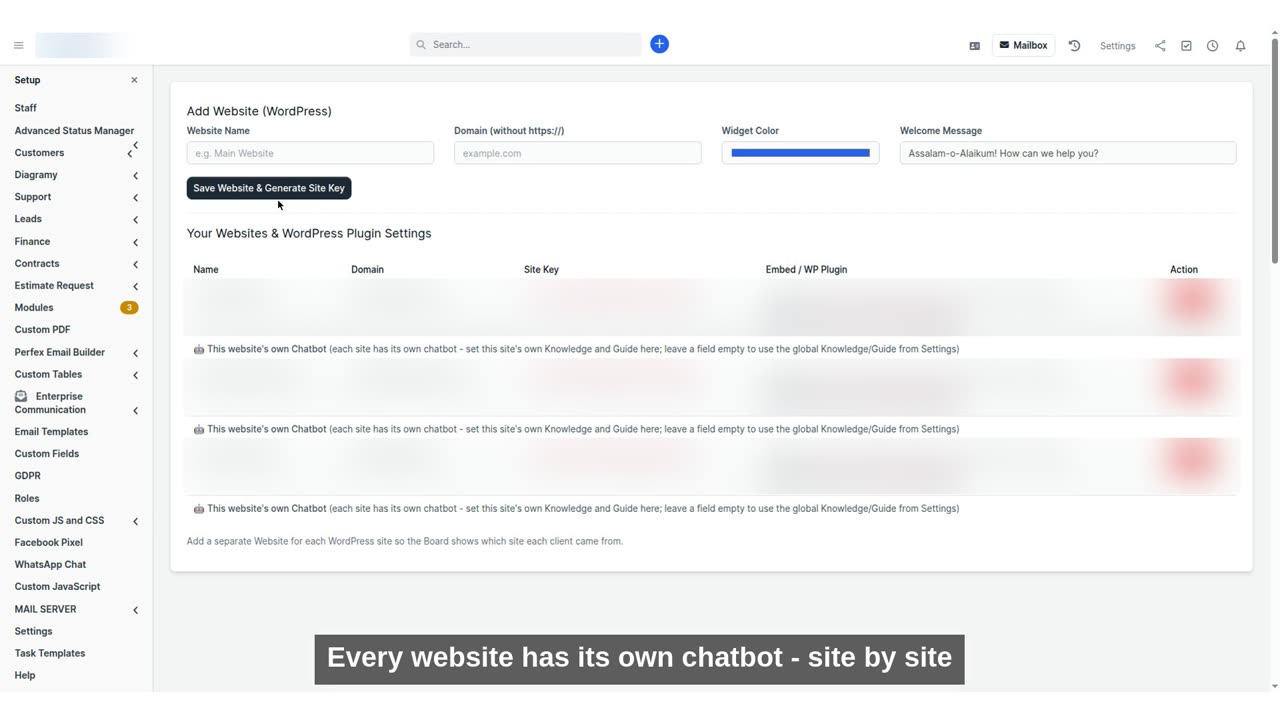This screenshot has width=1280, height=720.
Task: Click the Action column header
Action: 1184,270
